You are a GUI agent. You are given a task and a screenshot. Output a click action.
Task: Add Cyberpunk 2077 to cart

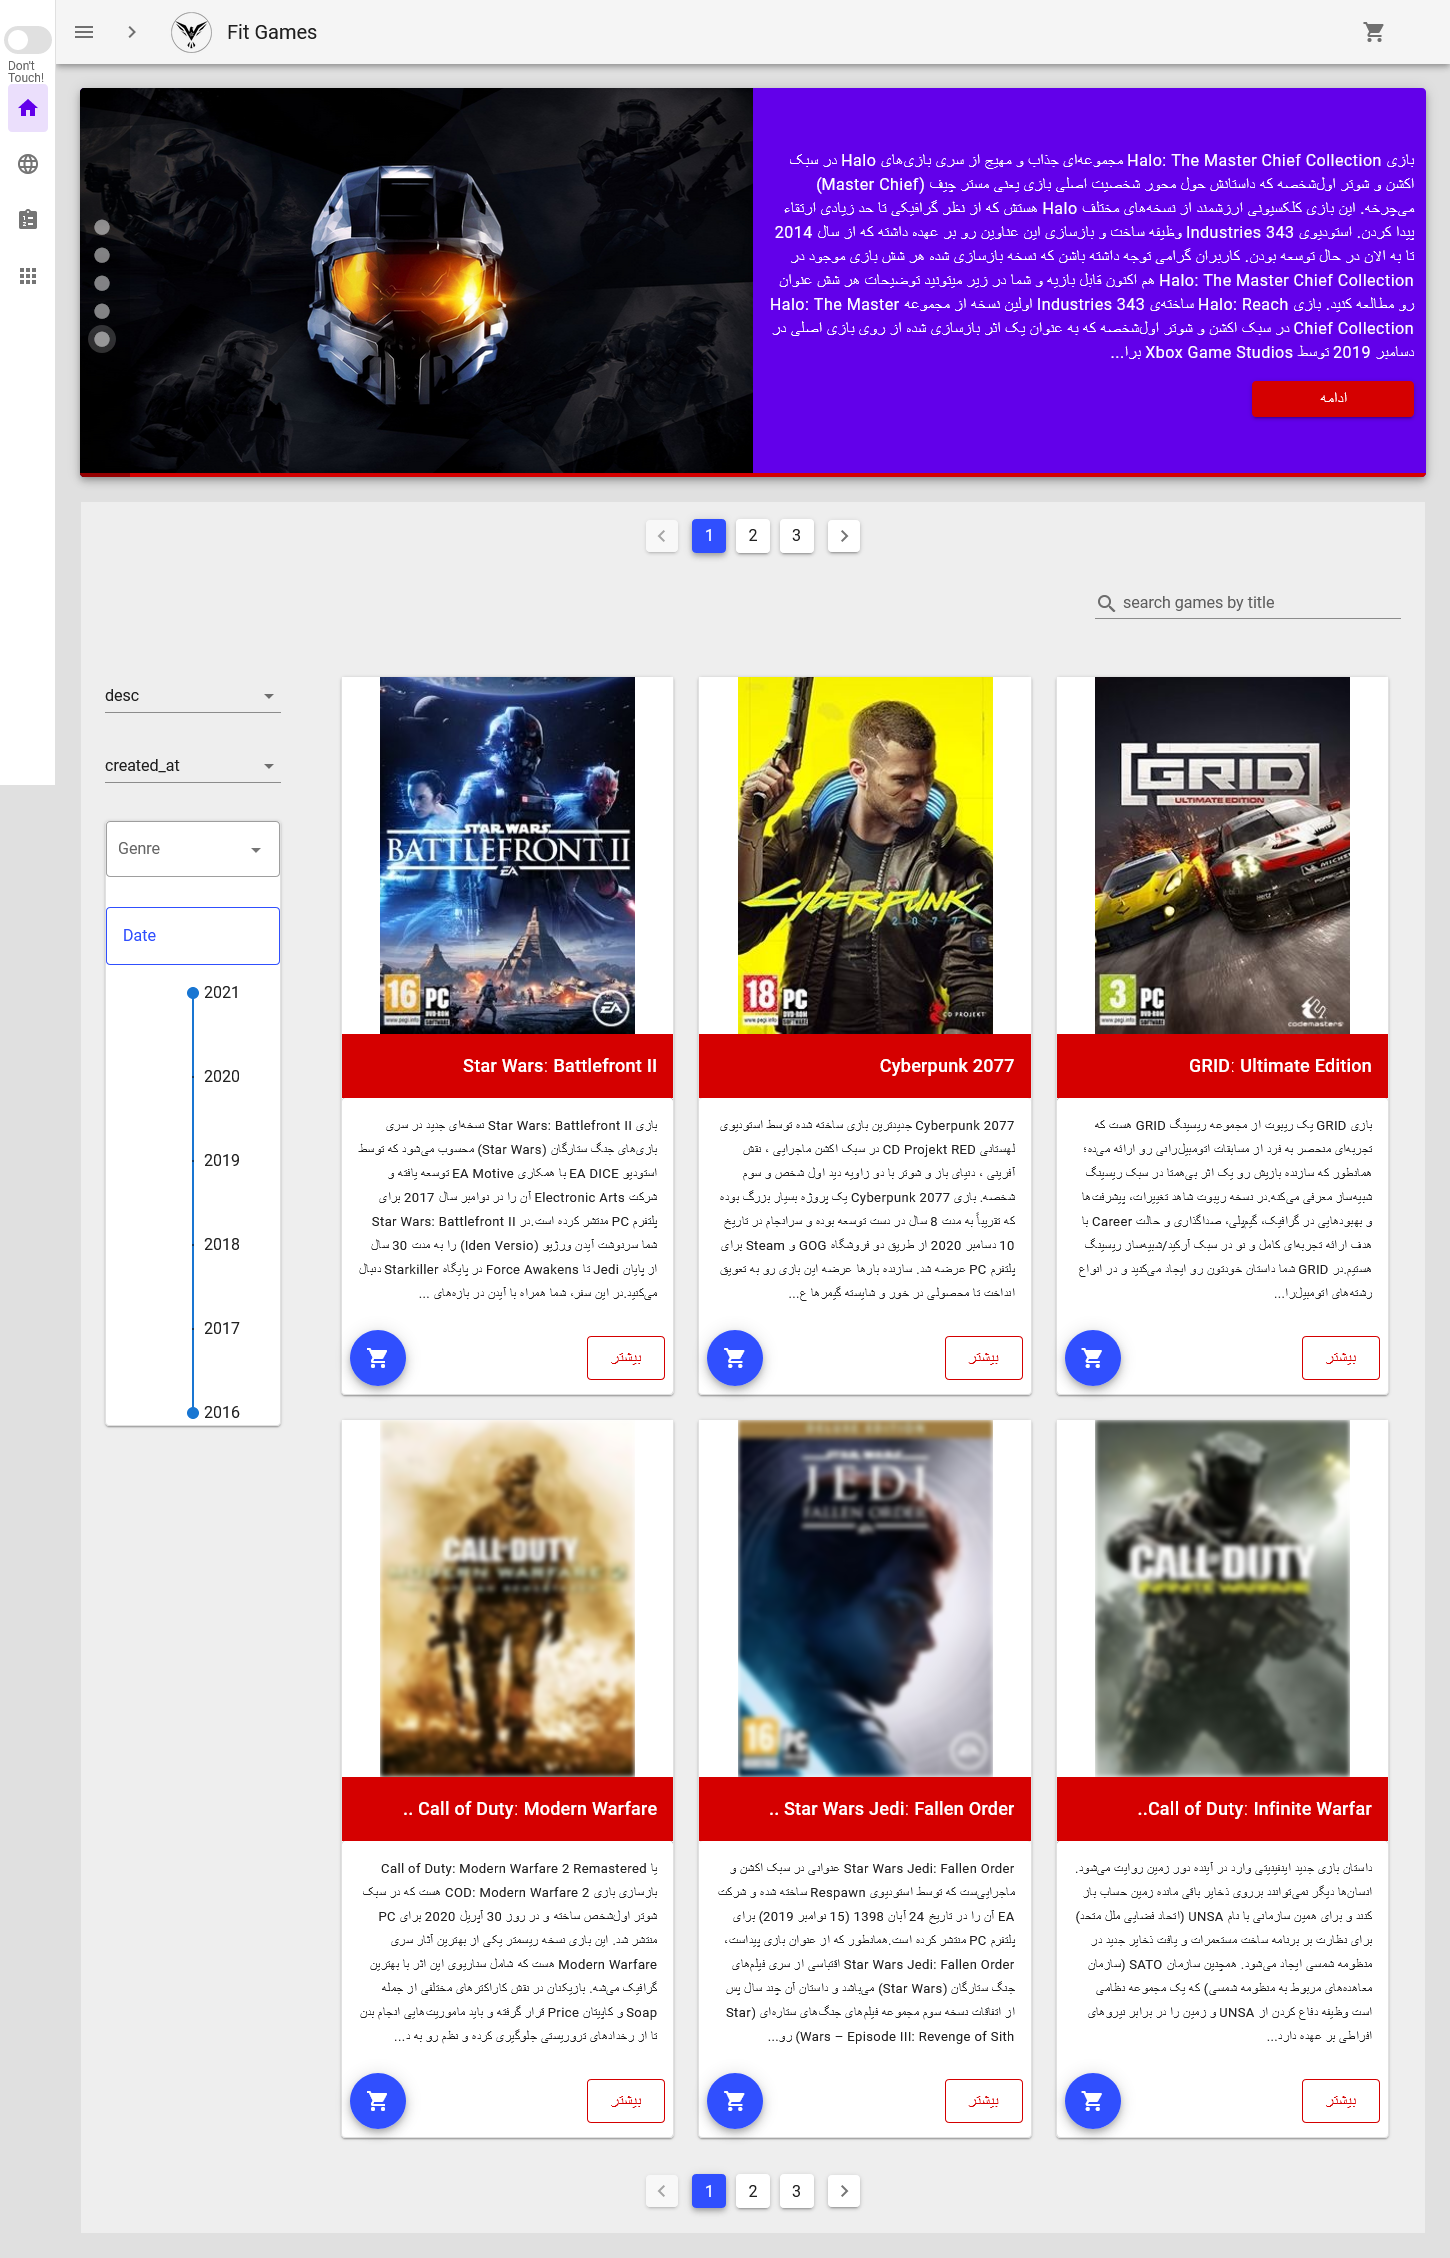735,1358
